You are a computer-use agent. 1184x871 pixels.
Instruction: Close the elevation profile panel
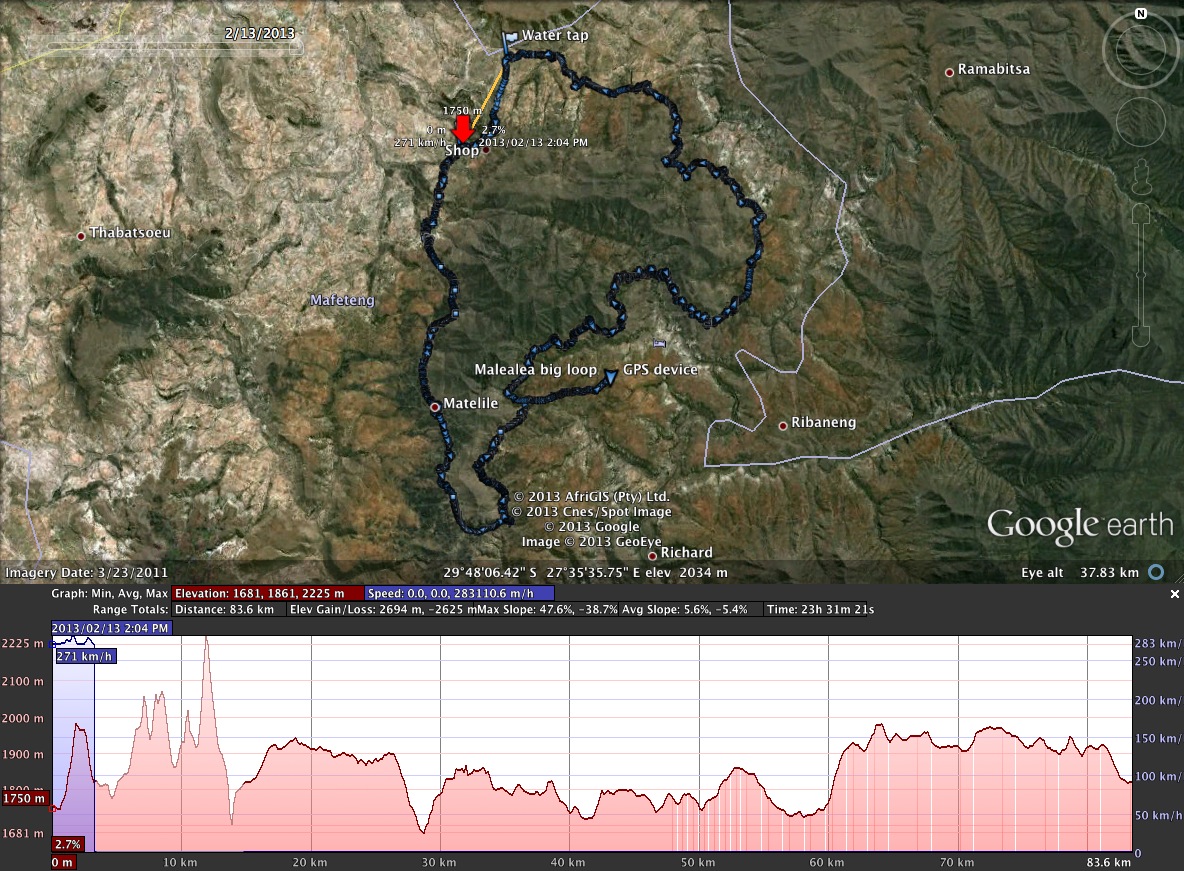(1175, 594)
